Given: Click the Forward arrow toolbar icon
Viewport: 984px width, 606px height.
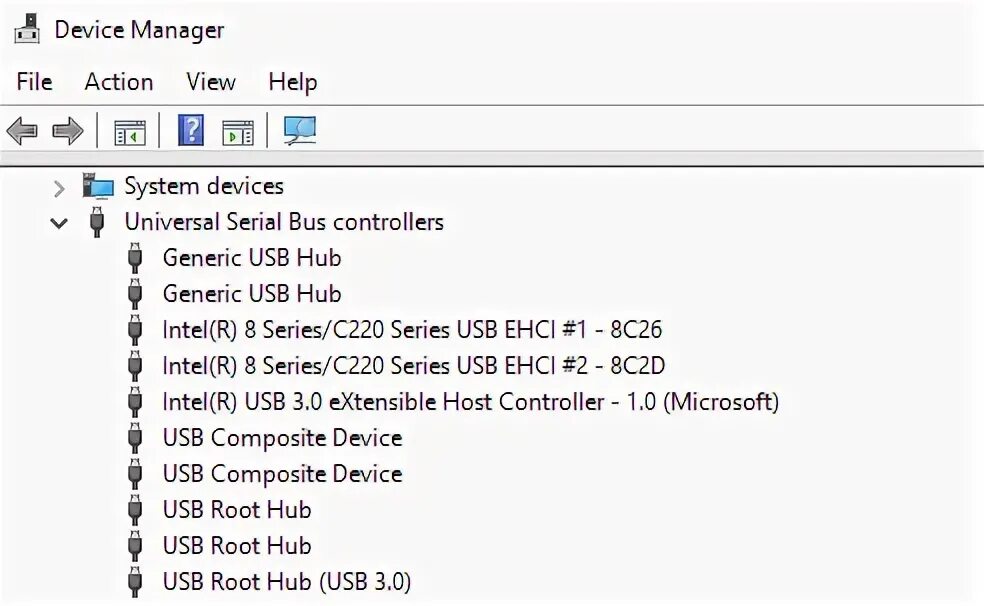Looking at the screenshot, I should [x=68, y=131].
